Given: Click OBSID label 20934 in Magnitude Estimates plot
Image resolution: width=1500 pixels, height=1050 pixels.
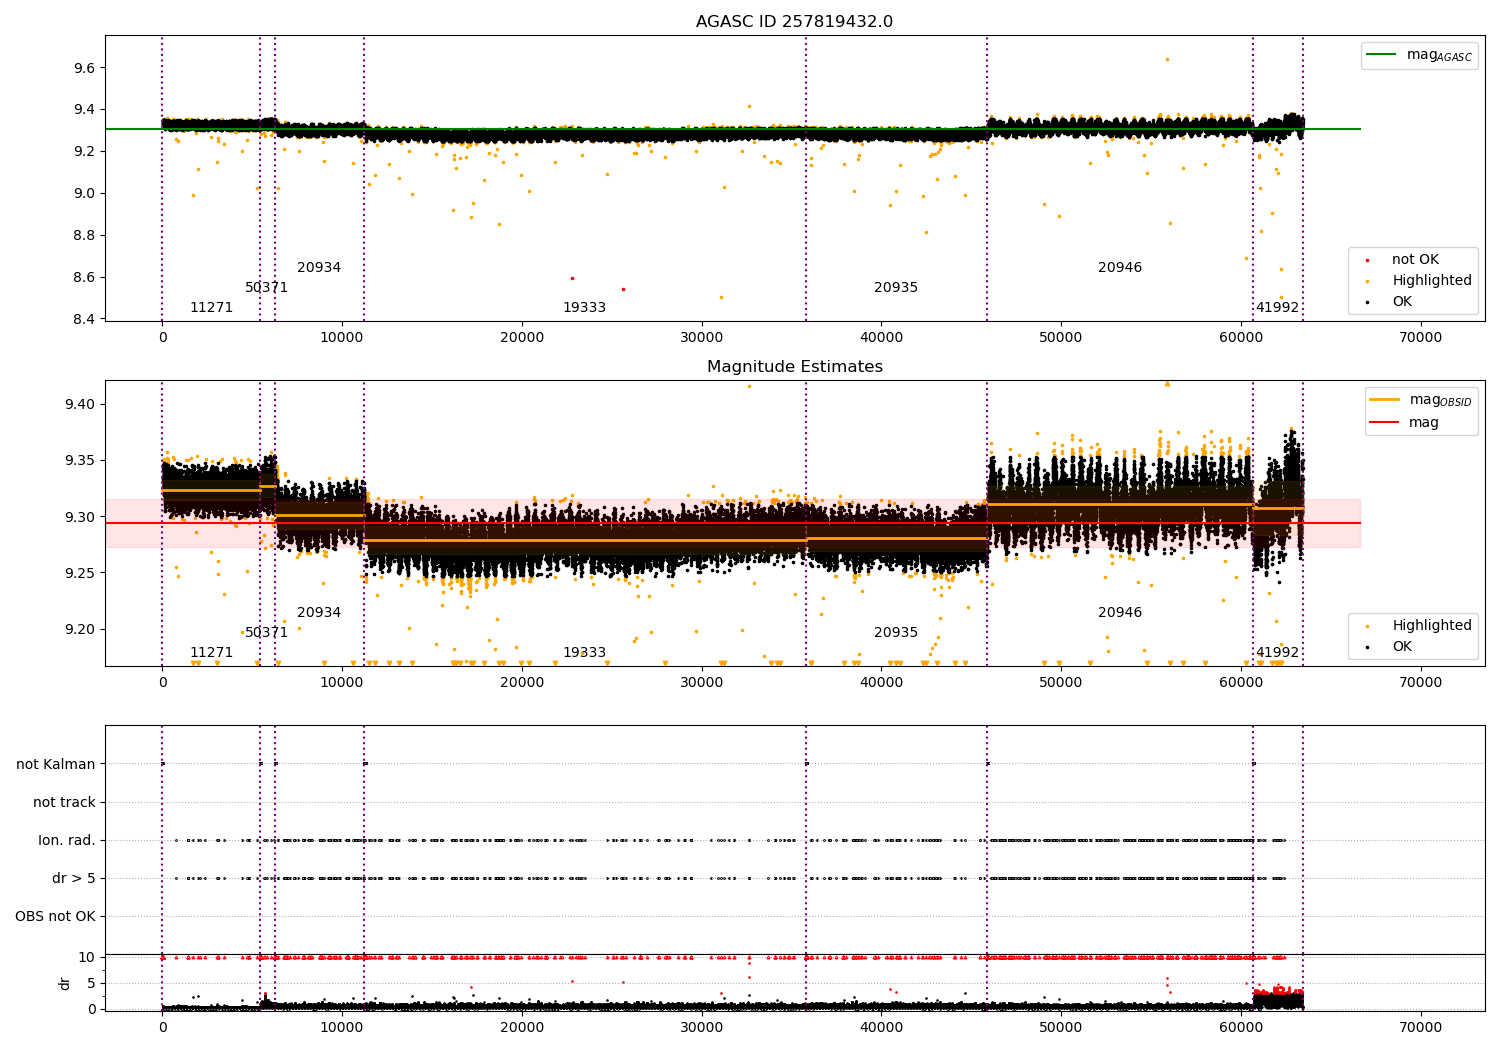Looking at the screenshot, I should point(319,613).
